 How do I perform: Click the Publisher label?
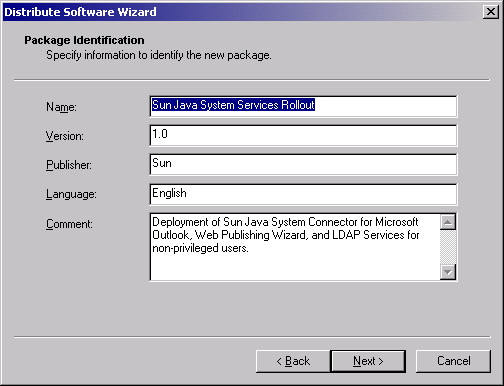(69, 165)
